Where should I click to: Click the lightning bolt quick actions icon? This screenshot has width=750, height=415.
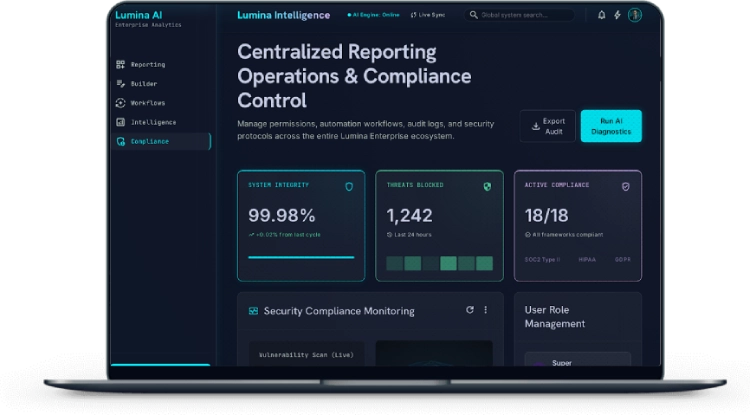tap(617, 15)
